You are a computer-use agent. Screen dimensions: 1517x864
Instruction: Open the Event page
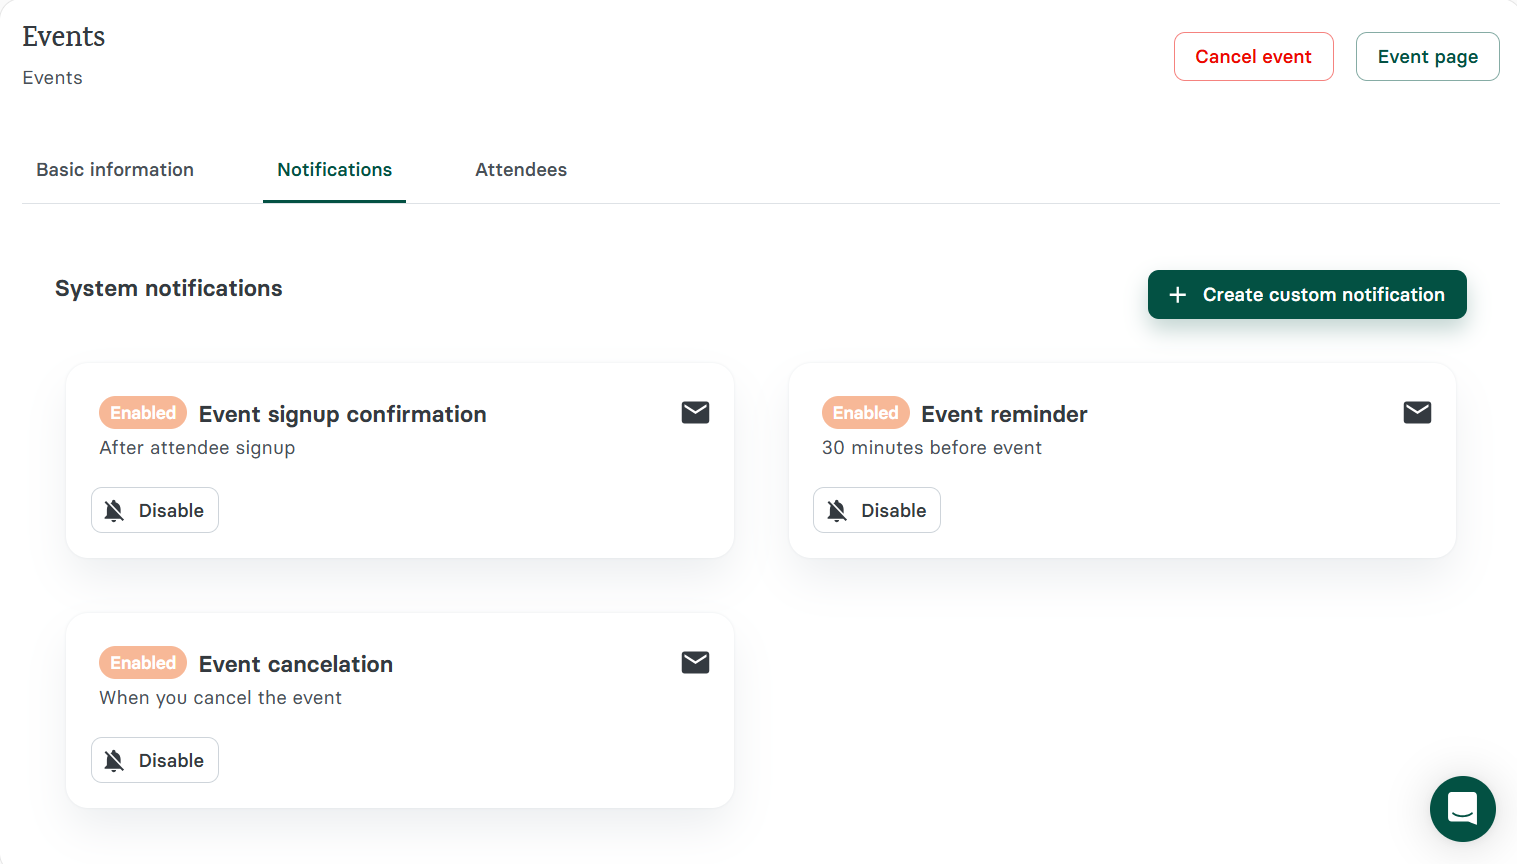click(x=1427, y=56)
